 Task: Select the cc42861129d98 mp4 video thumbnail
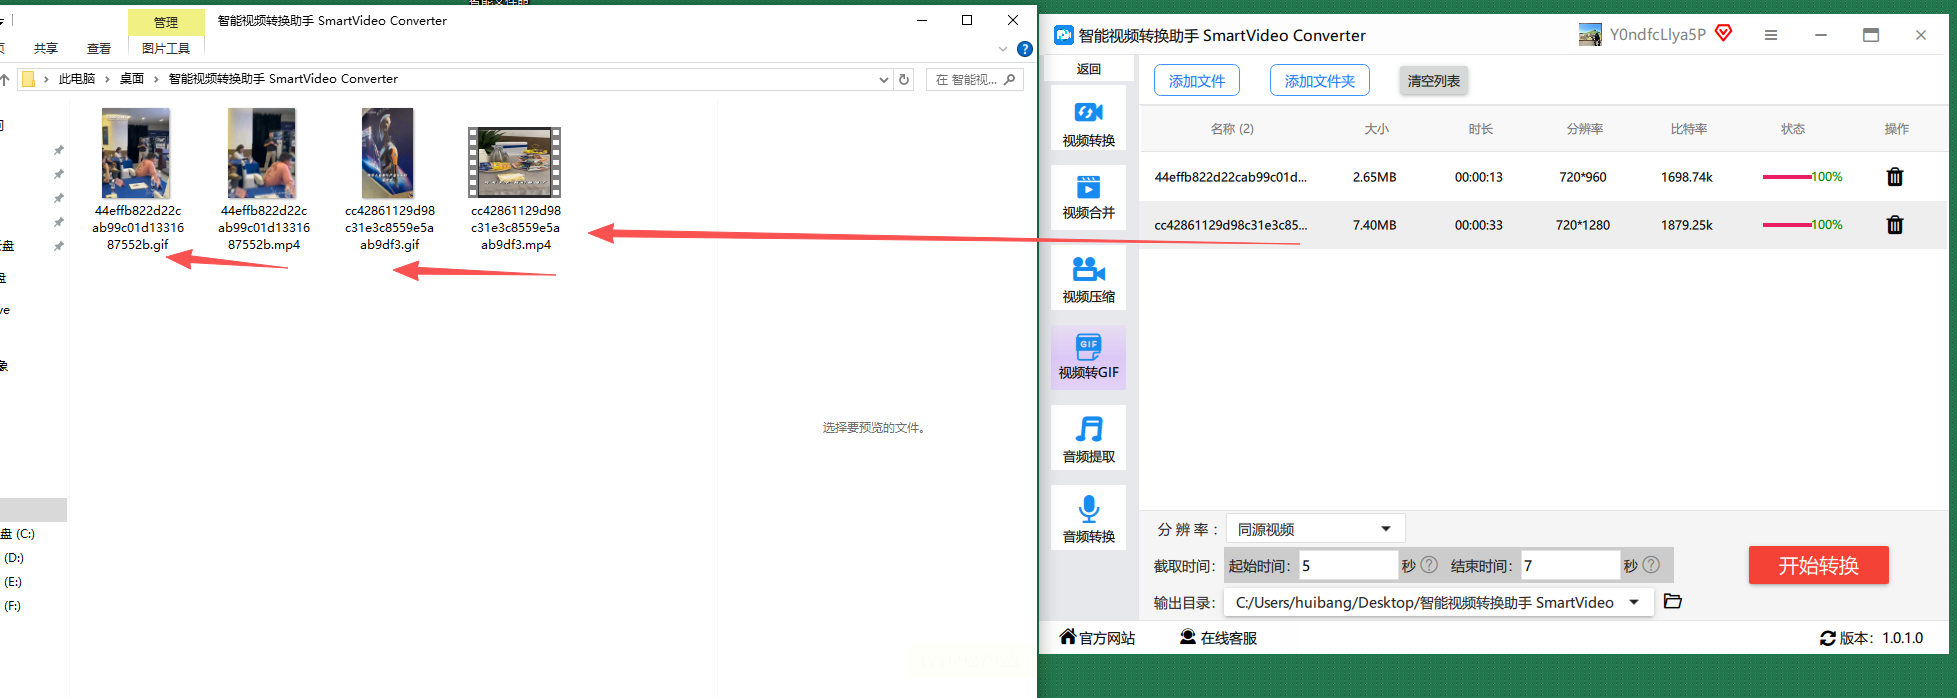(515, 162)
